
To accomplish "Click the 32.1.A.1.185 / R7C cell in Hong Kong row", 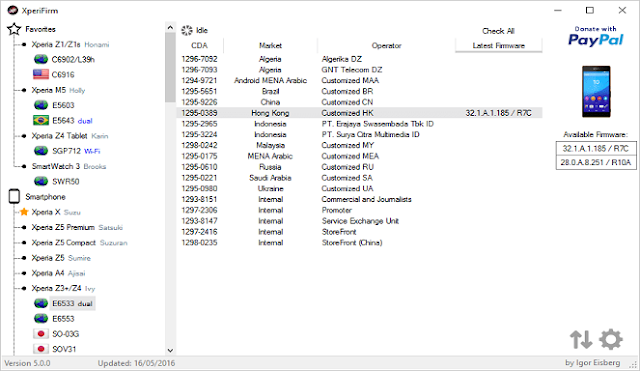I will (x=498, y=113).
